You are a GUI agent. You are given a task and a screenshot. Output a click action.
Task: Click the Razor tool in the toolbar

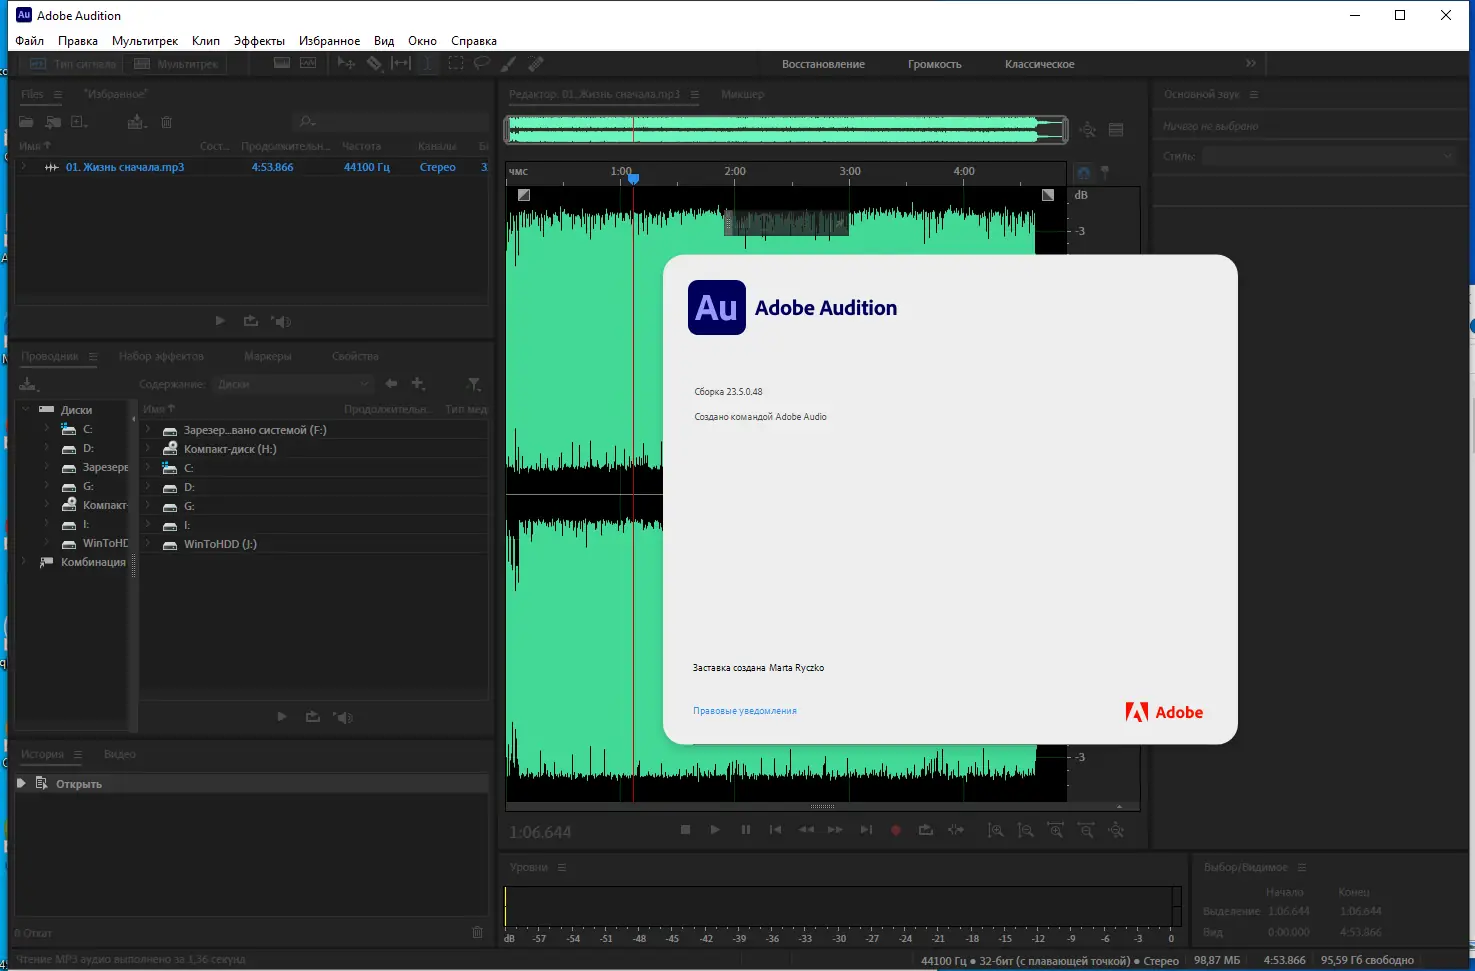click(x=374, y=63)
